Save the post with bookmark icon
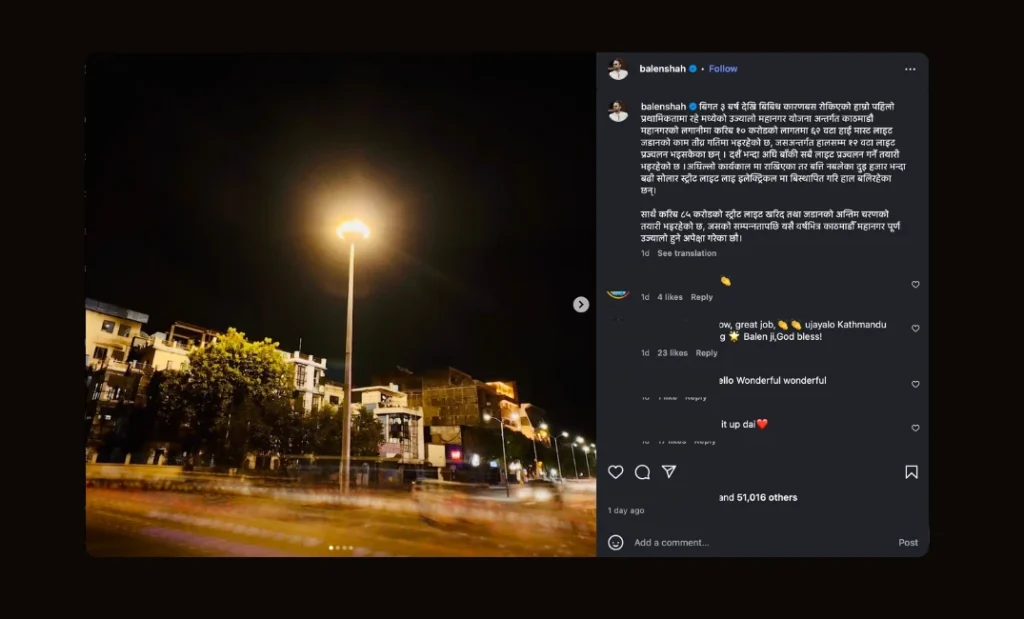The height and width of the screenshot is (619, 1024). (x=911, y=472)
